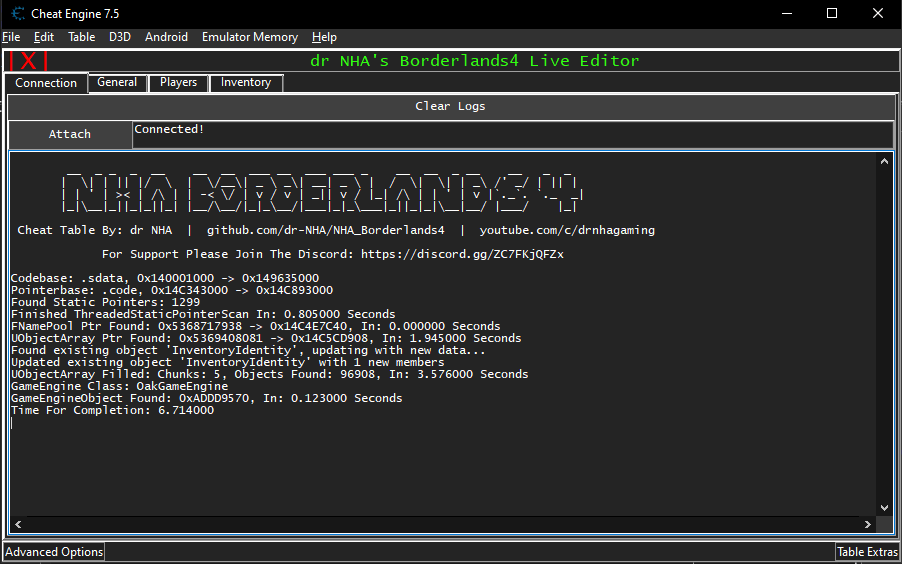Click the log scroll up arrow
Image resolution: width=902 pixels, height=564 pixels.
coord(884,162)
